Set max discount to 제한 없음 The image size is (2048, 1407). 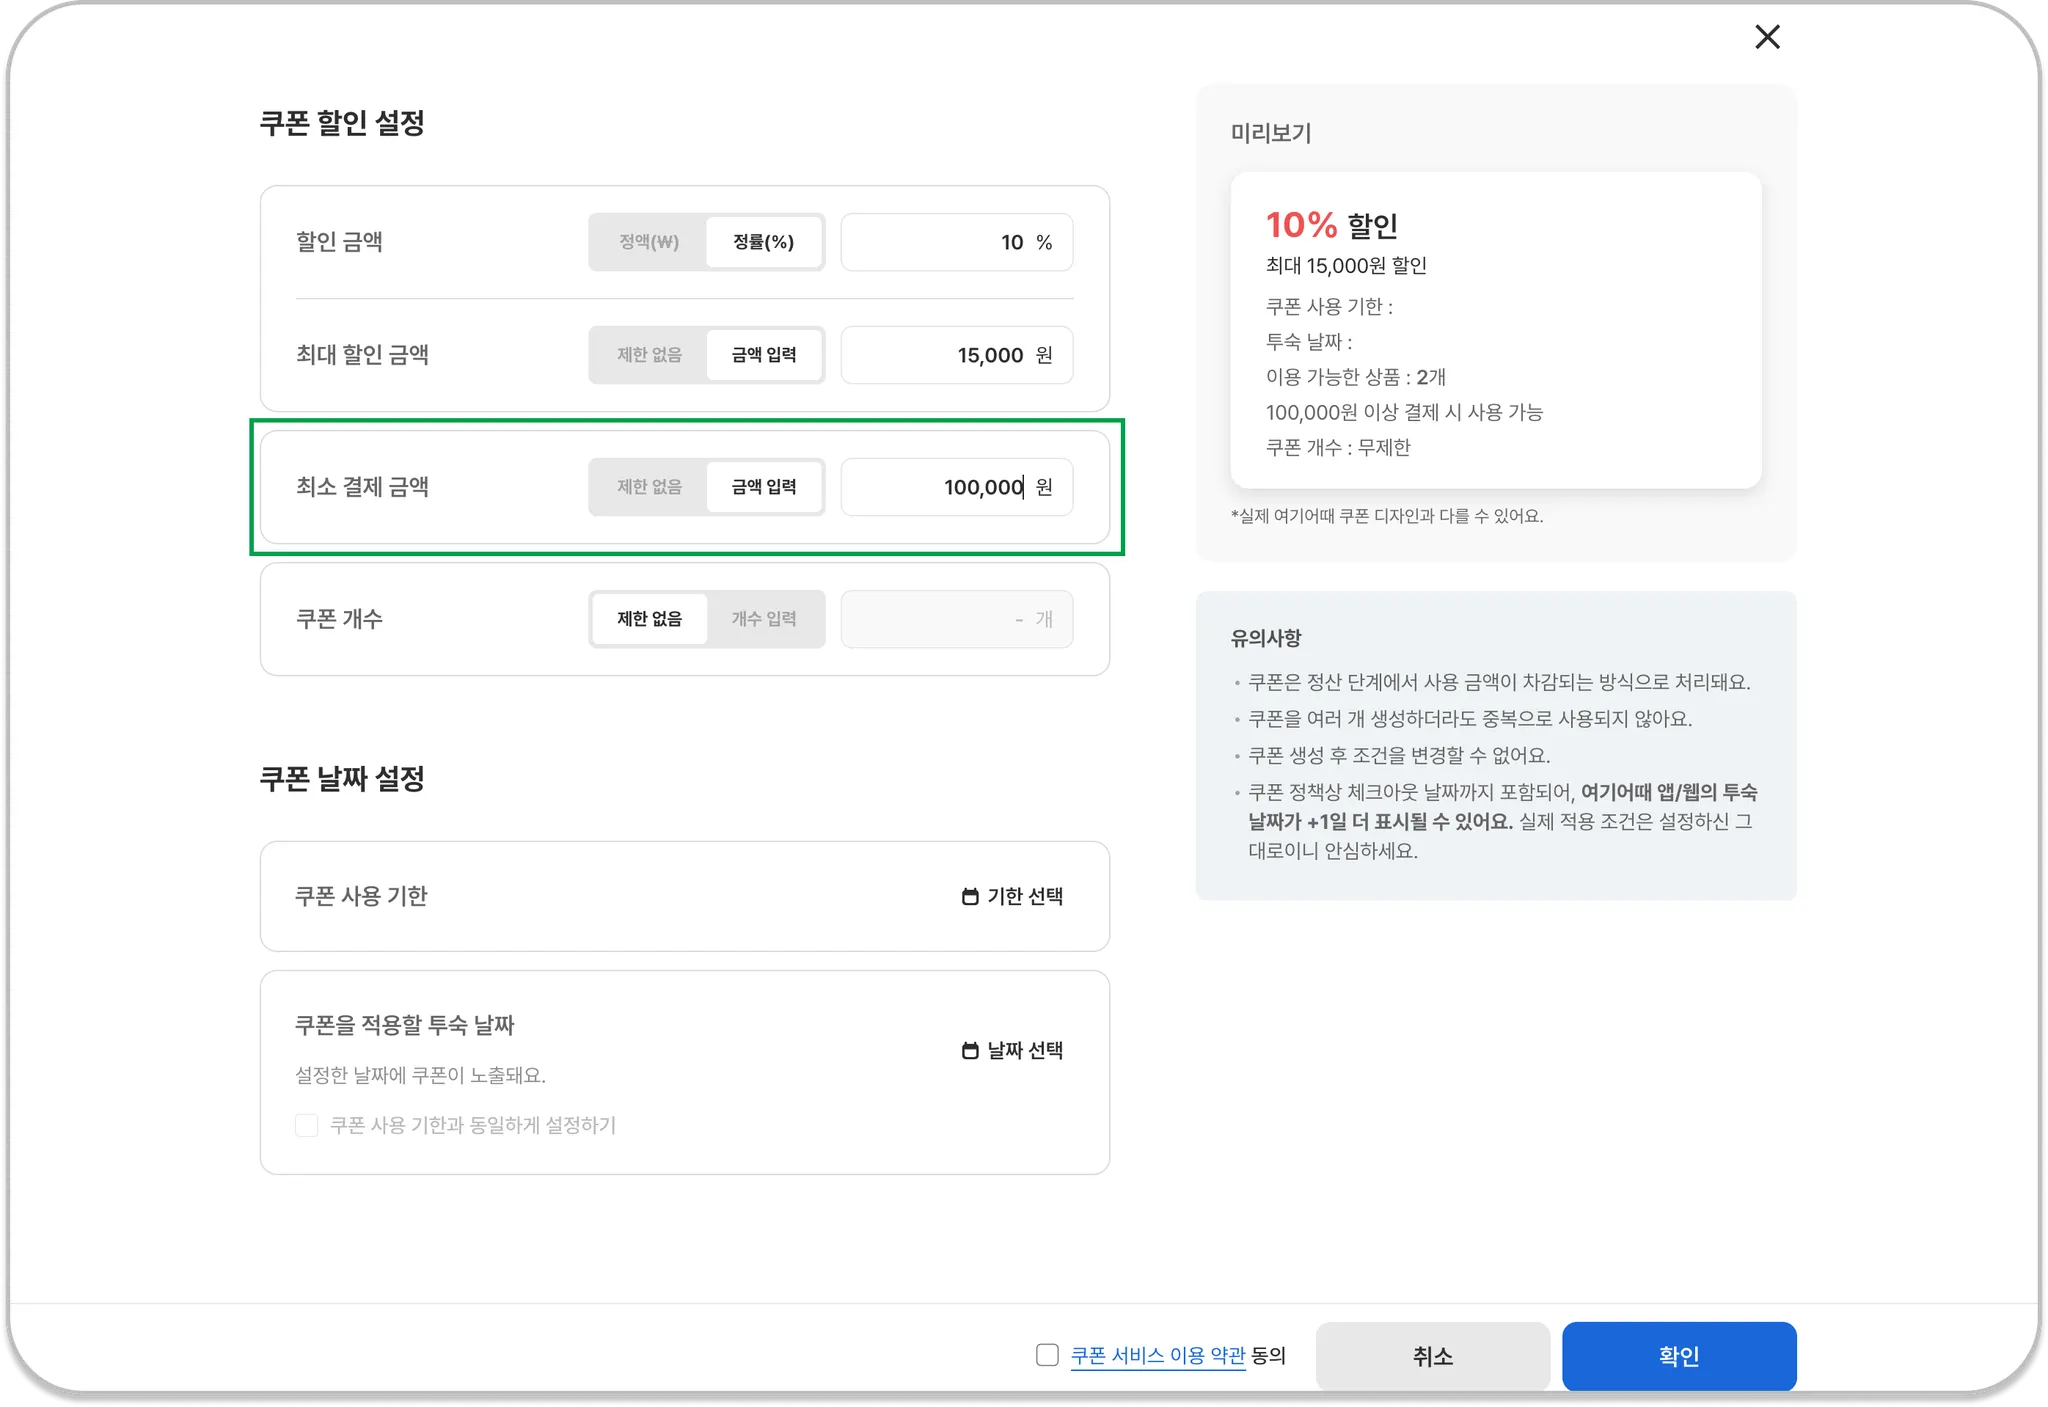(x=648, y=355)
